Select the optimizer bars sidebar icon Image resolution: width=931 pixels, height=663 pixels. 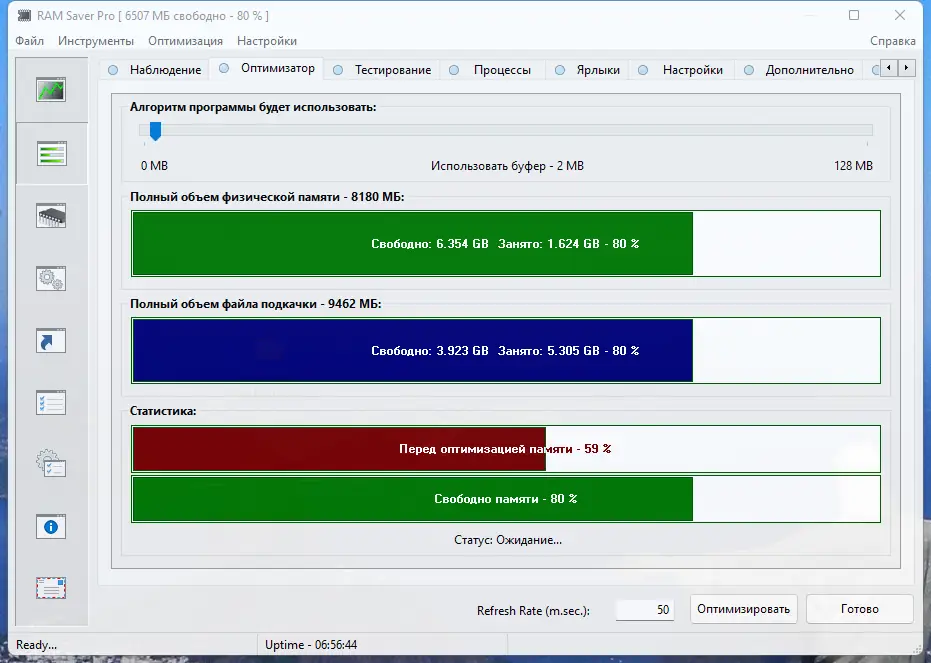point(51,154)
